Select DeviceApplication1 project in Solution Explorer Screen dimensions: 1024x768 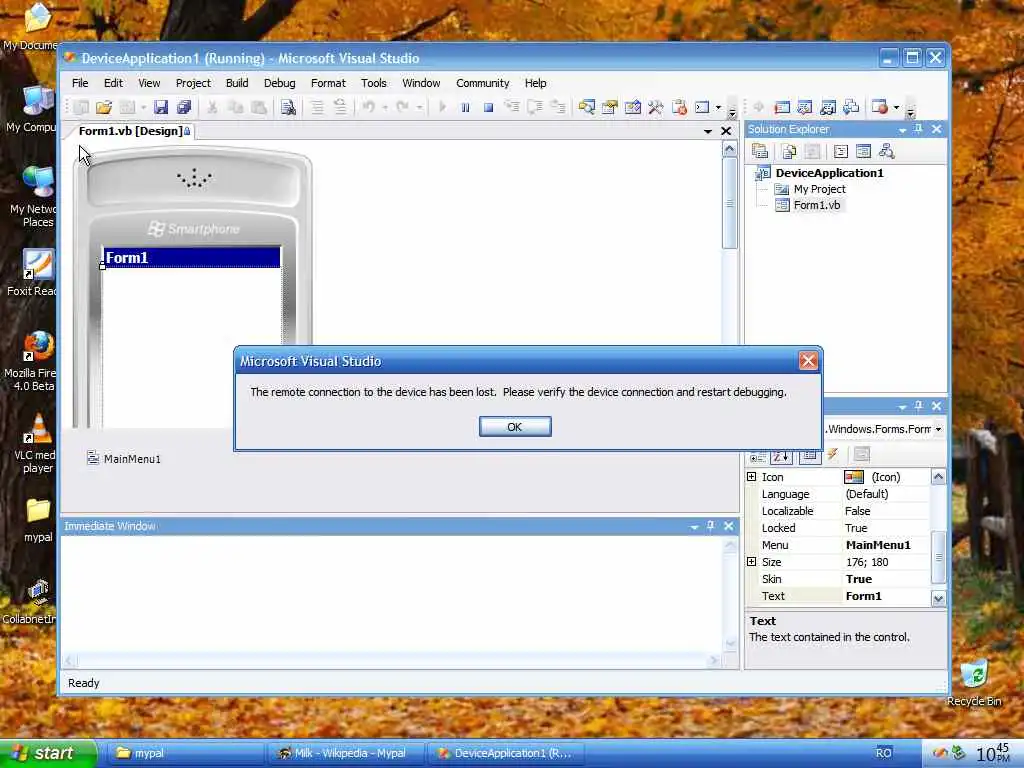(x=829, y=172)
